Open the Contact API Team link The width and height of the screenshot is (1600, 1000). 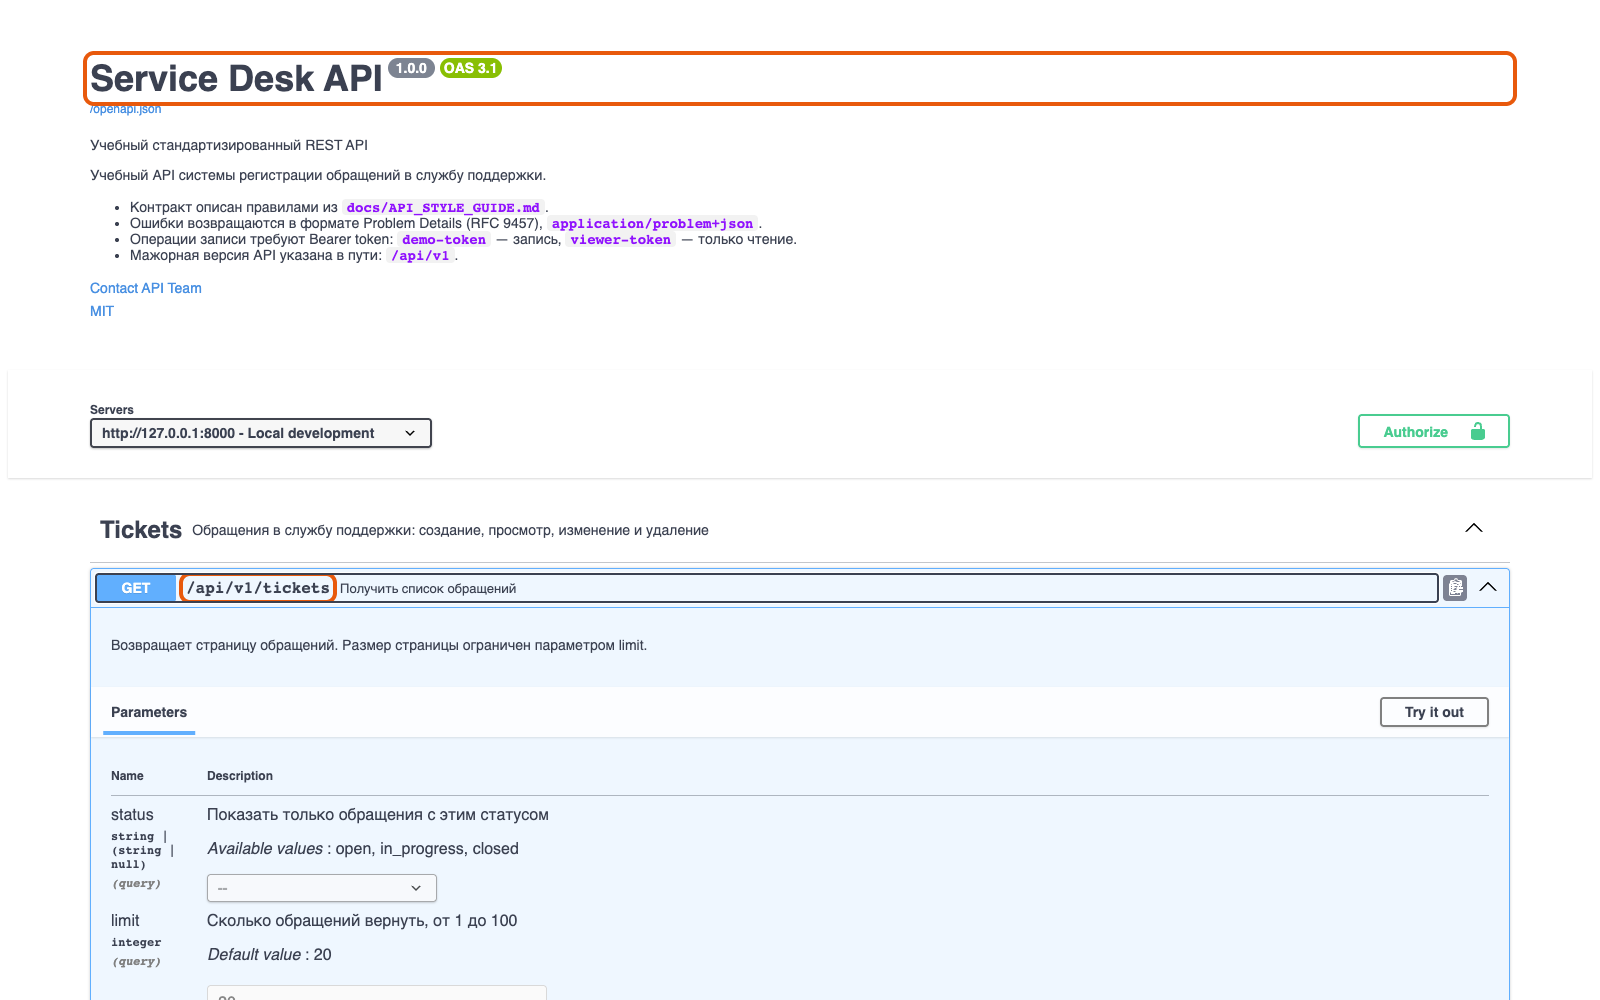[146, 288]
